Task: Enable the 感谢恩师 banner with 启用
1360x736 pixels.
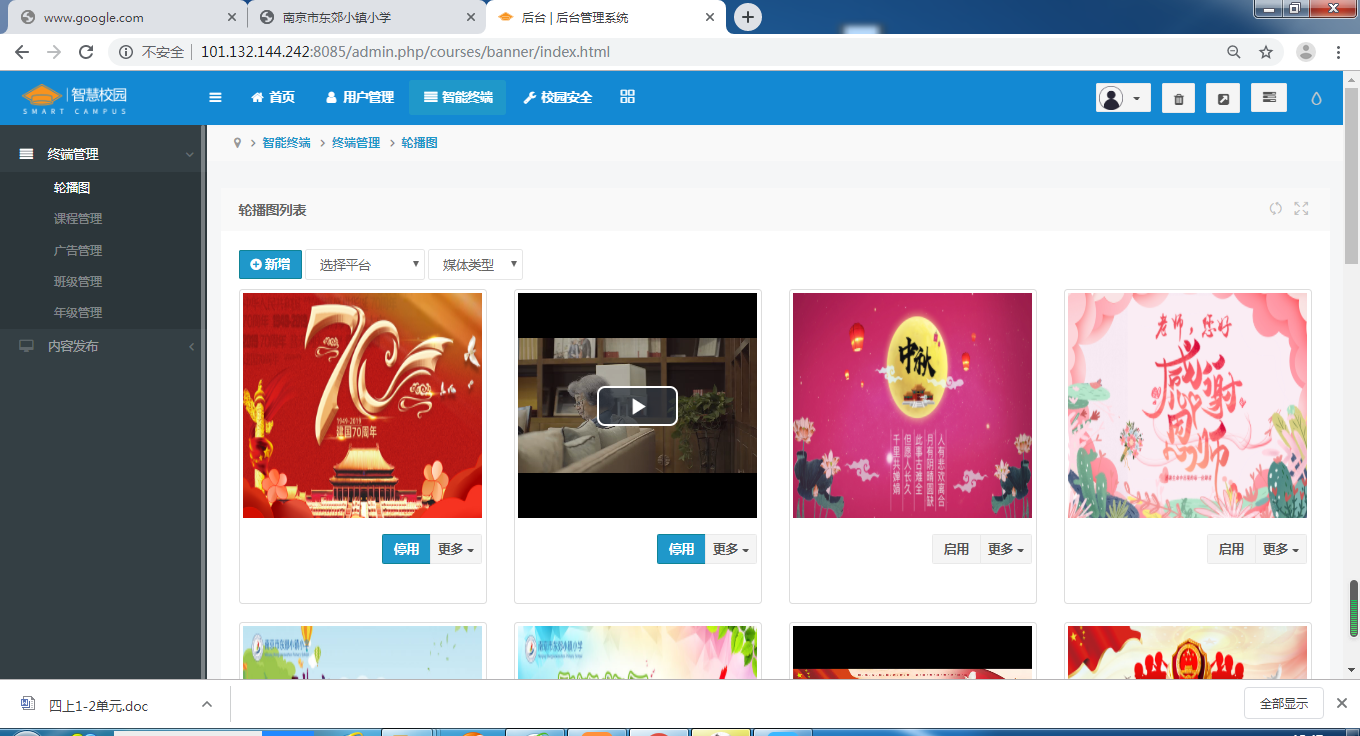Action: (x=1231, y=549)
